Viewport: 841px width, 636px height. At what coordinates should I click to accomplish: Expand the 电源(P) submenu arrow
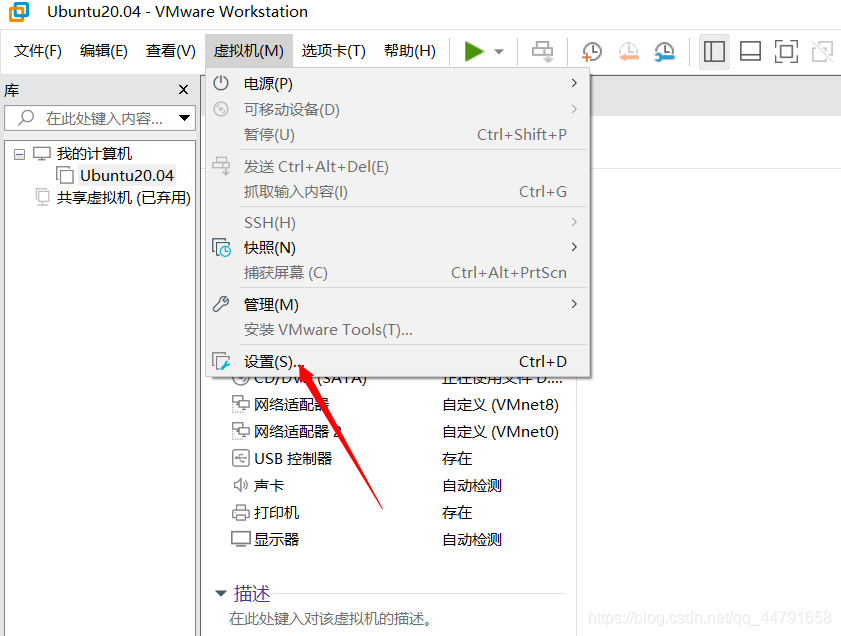[574, 83]
